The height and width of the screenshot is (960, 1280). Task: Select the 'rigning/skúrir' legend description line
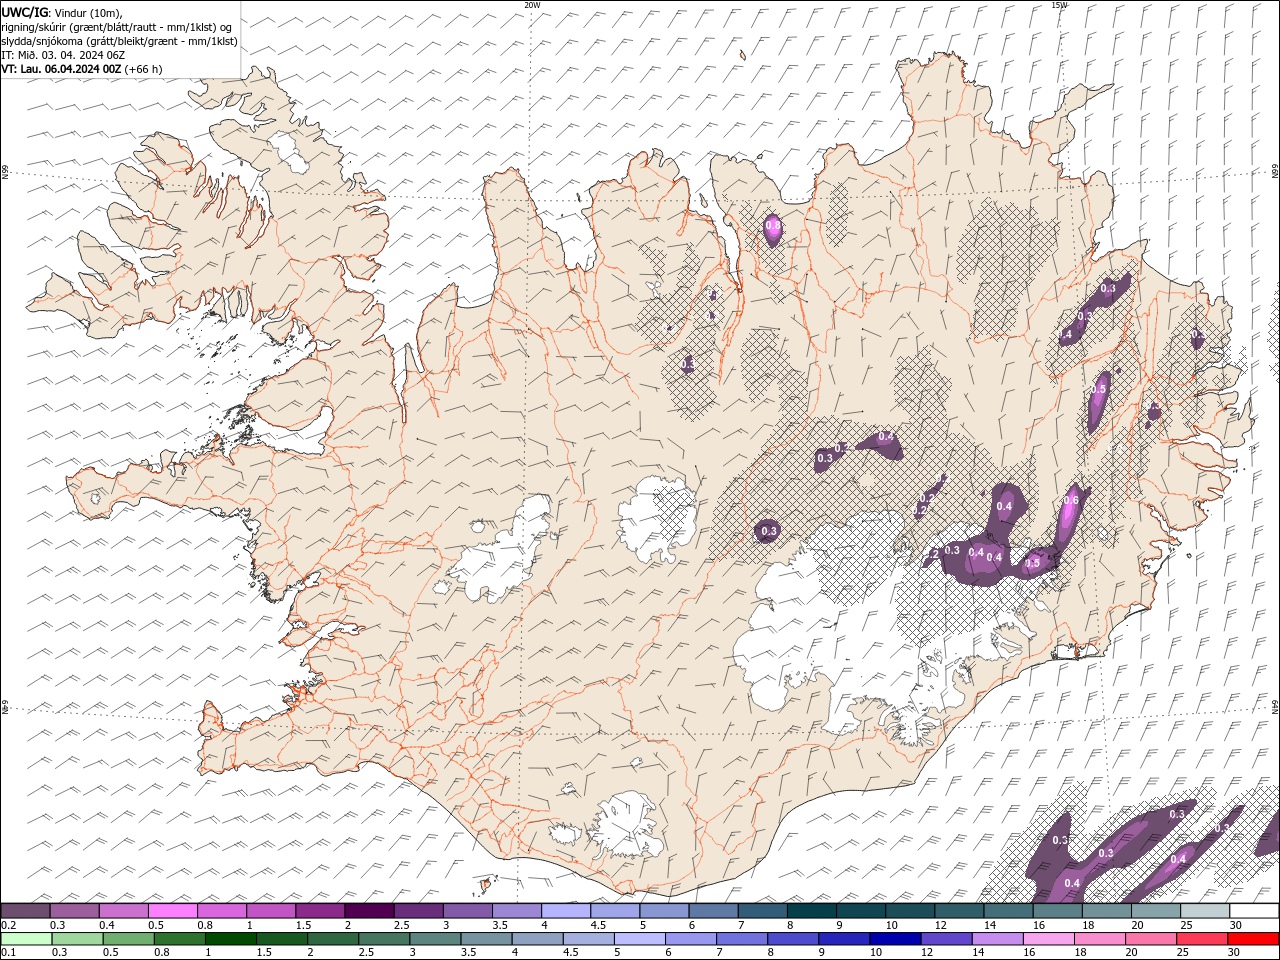pyautogui.click(x=117, y=26)
